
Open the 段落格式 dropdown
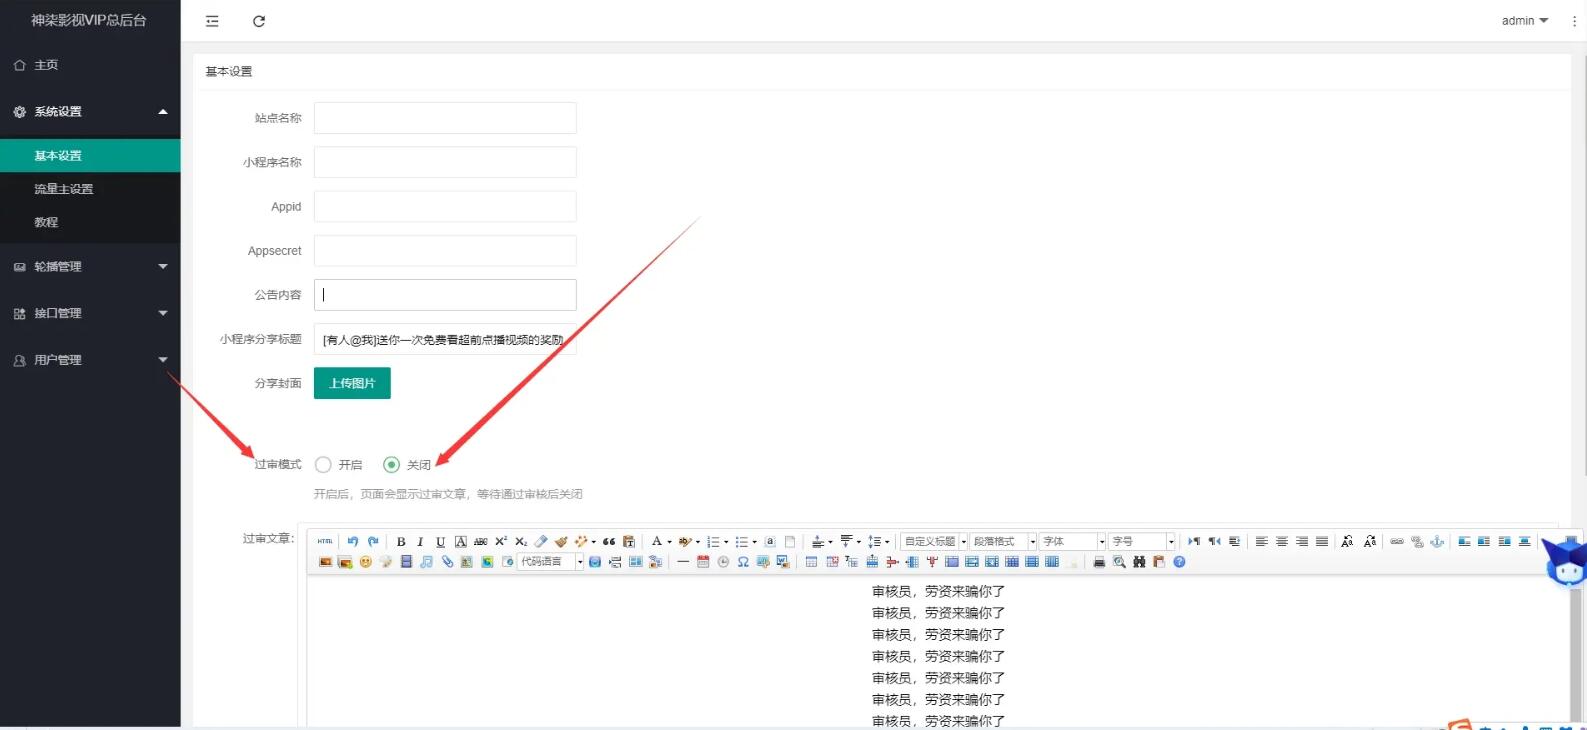click(1004, 542)
